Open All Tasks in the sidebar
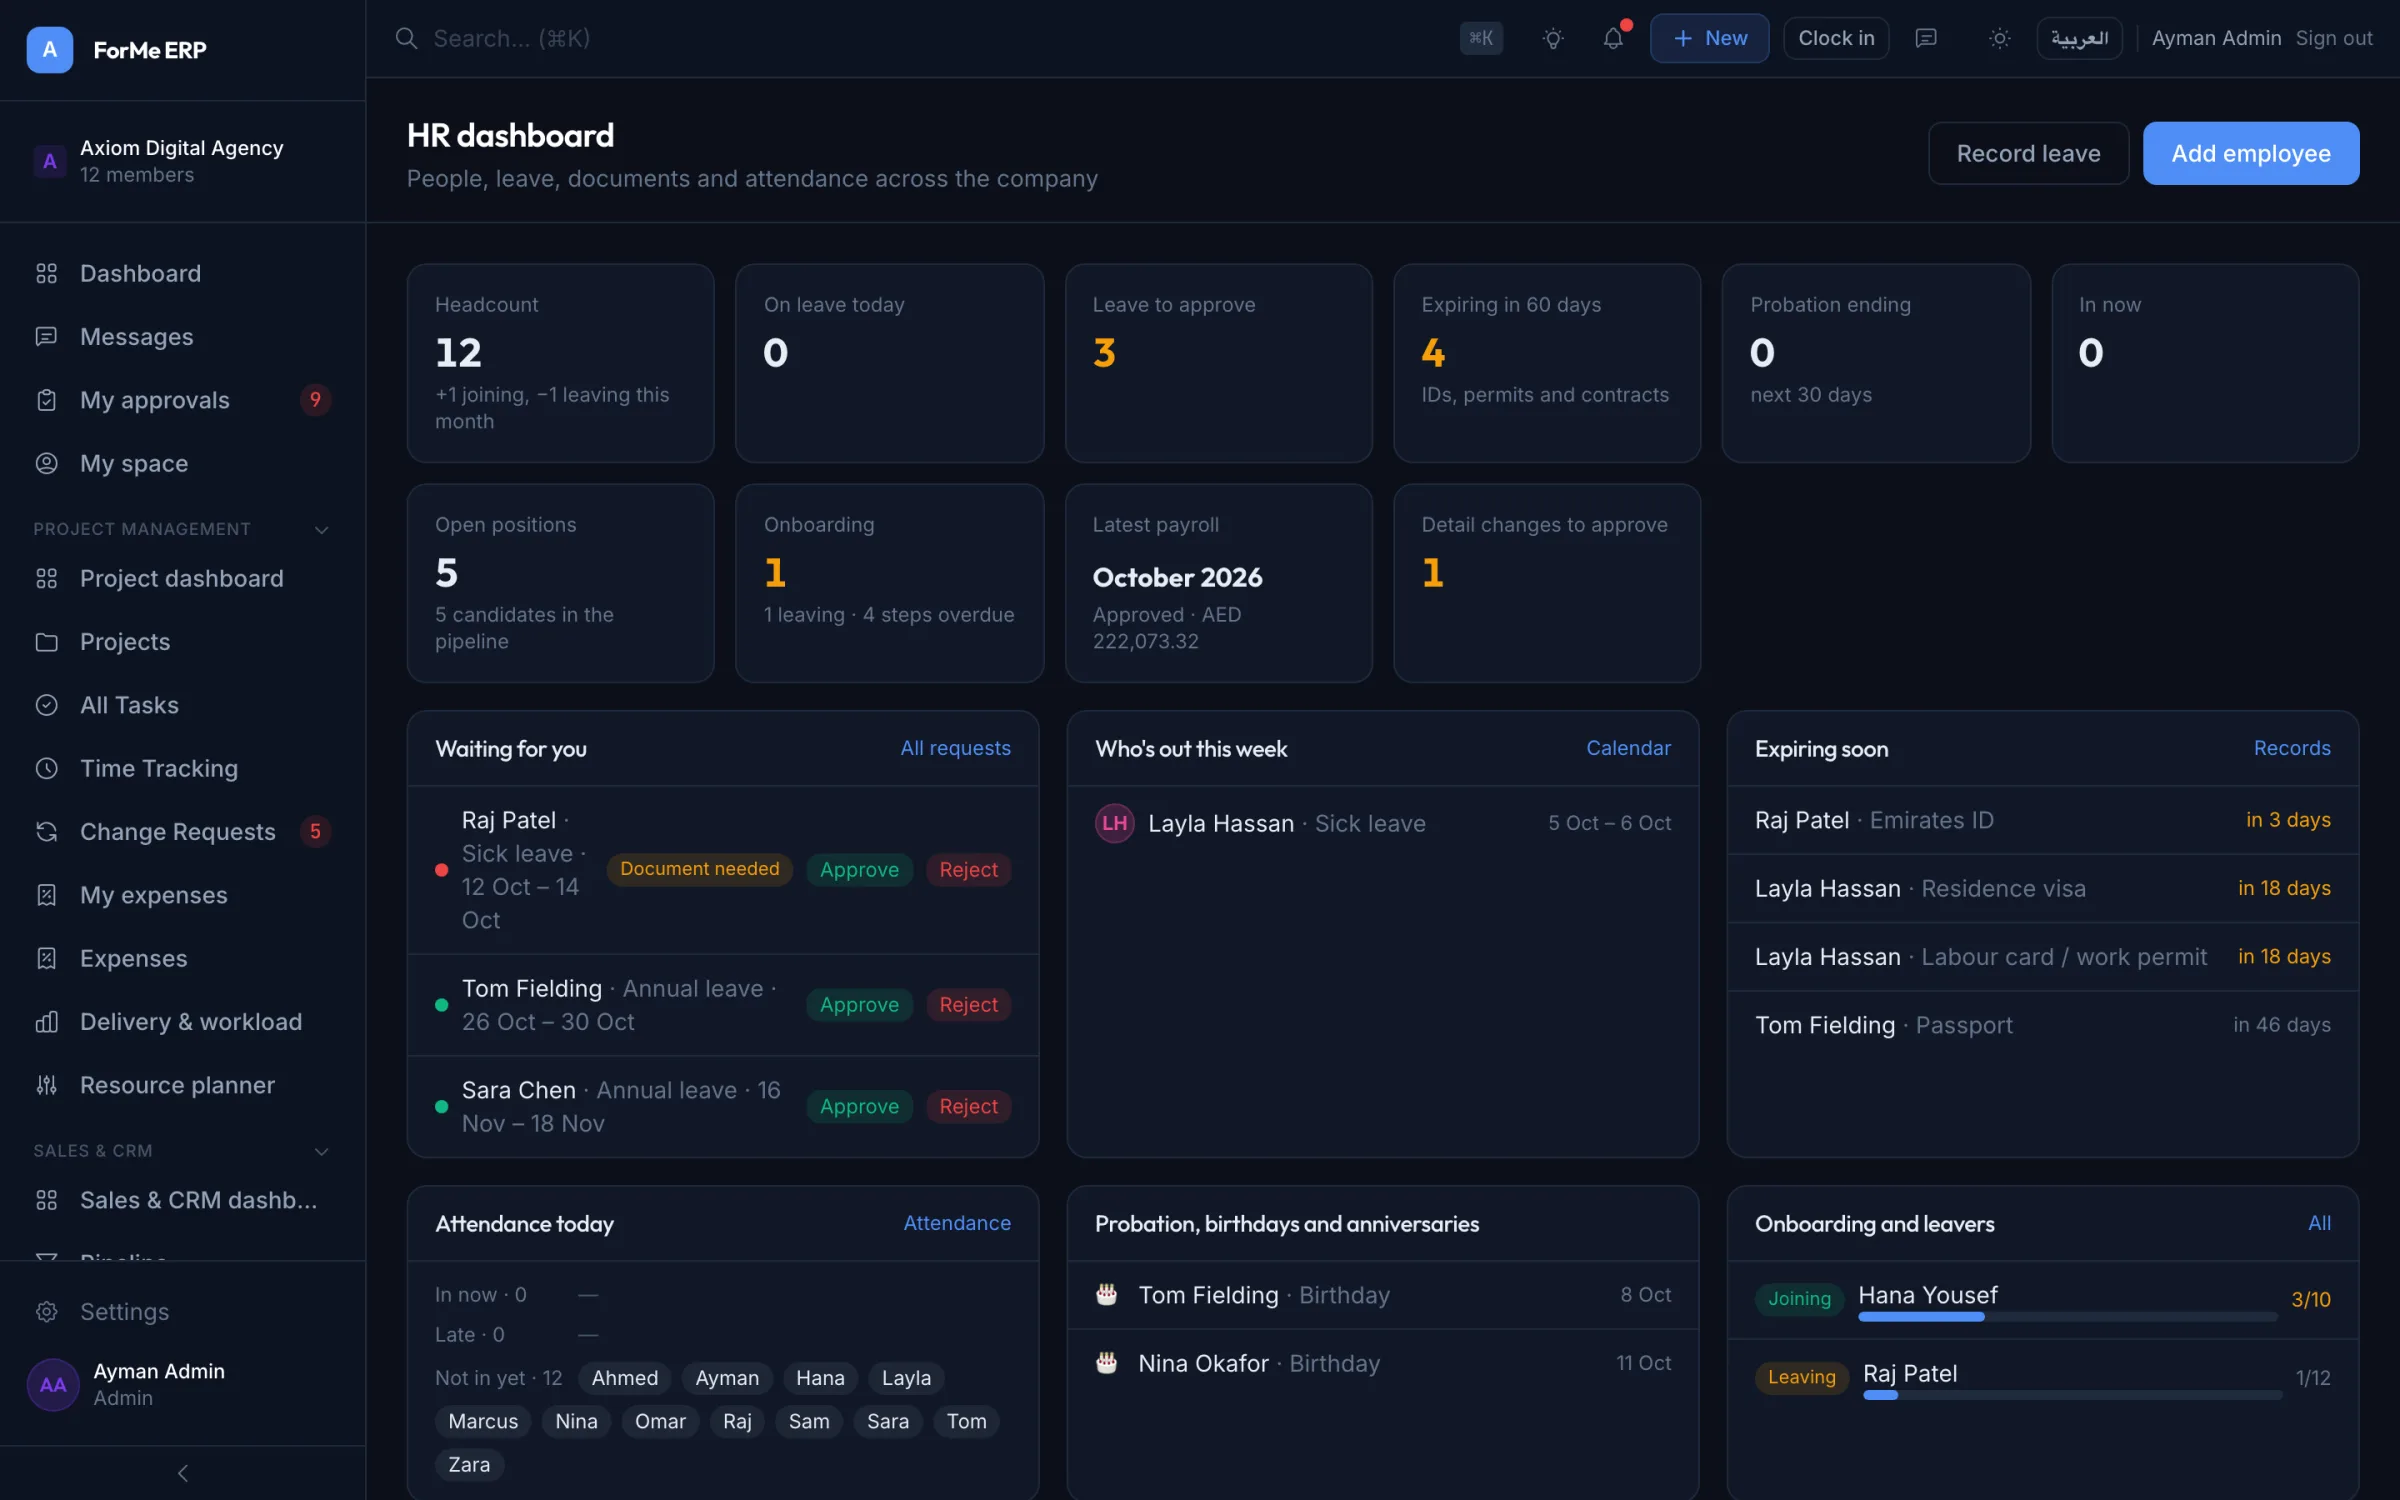Image resolution: width=2400 pixels, height=1500 pixels. [182, 705]
